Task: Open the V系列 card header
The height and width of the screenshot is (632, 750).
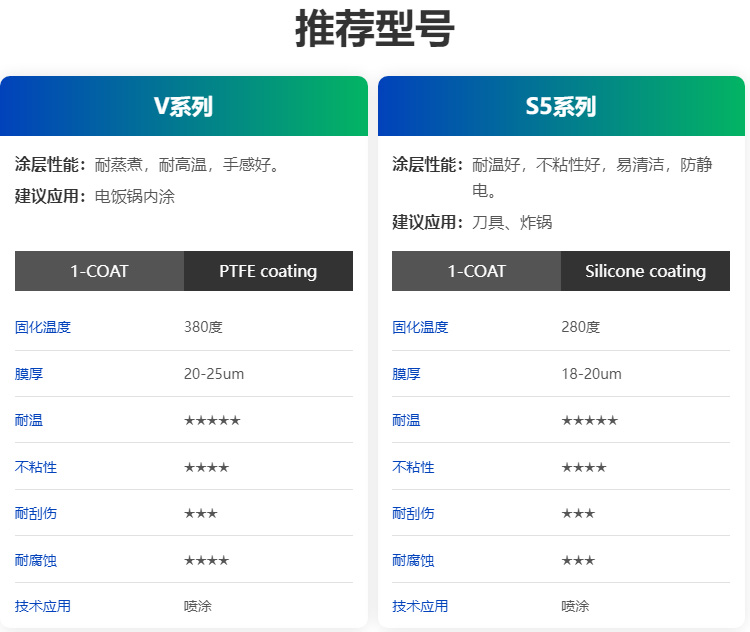Action: pos(184,106)
